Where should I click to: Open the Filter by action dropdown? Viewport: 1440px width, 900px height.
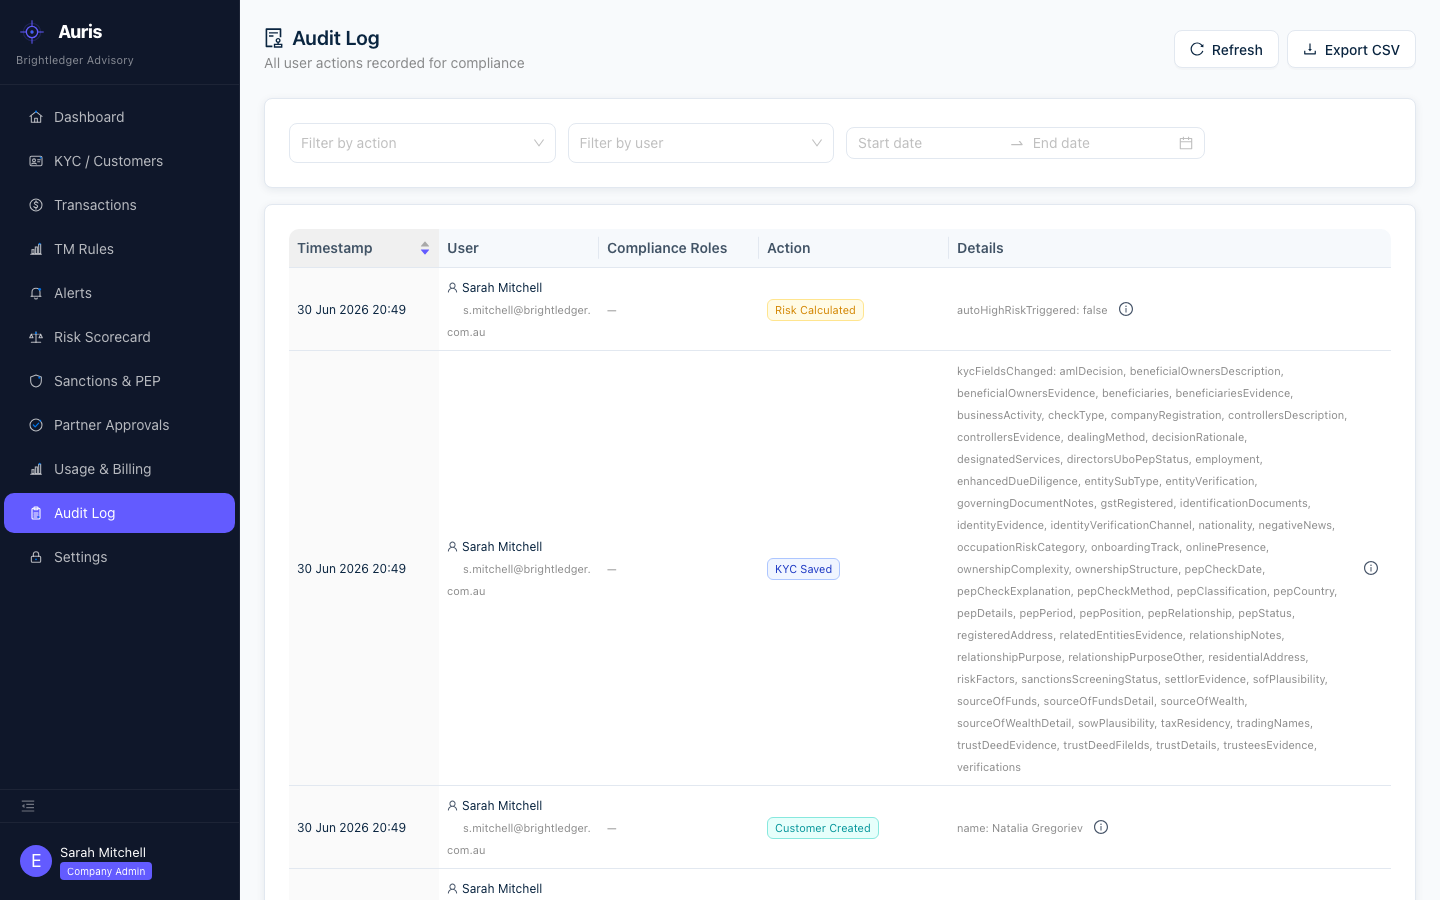click(422, 143)
